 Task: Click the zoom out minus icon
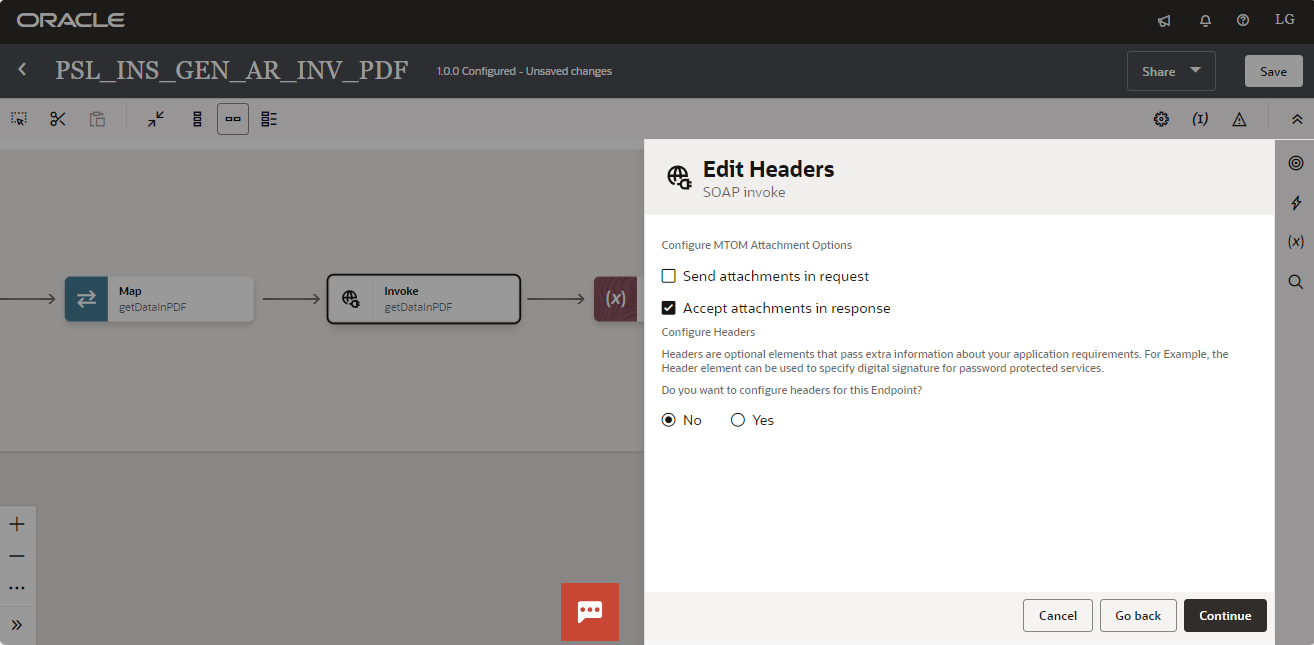click(17, 556)
